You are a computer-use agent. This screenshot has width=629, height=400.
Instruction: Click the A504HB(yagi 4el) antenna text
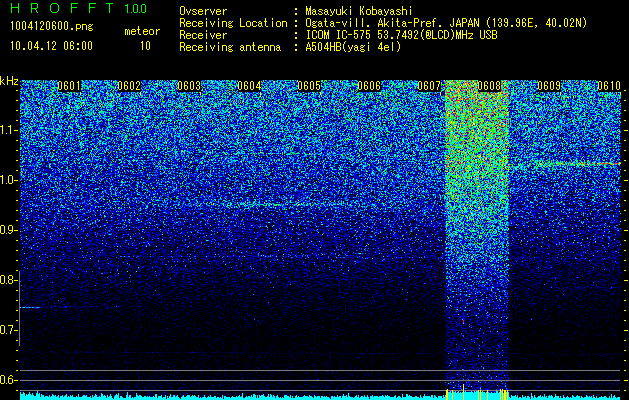tap(353, 47)
